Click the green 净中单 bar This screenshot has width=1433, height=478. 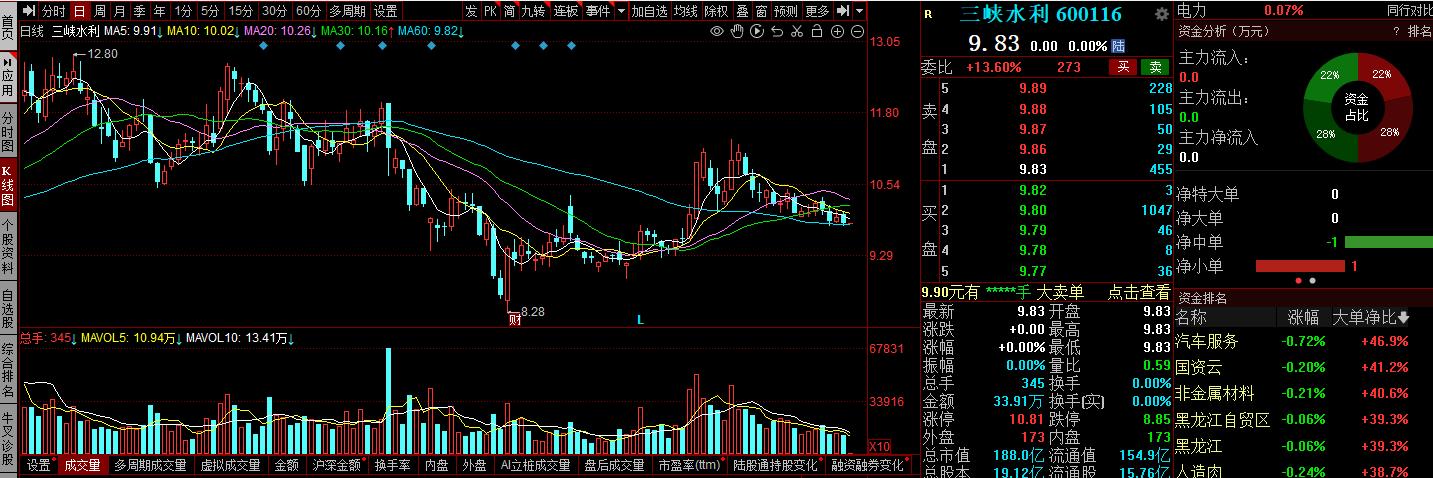pyautogui.click(x=1388, y=242)
